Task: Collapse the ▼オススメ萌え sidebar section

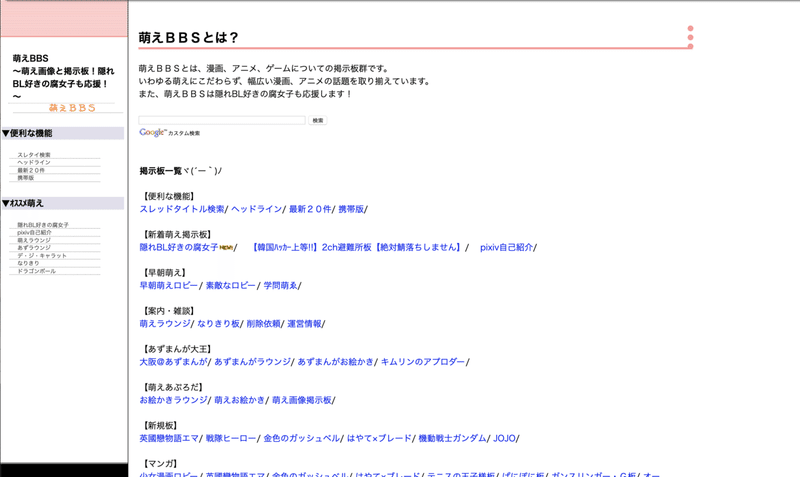Action: pyautogui.click(x=63, y=203)
